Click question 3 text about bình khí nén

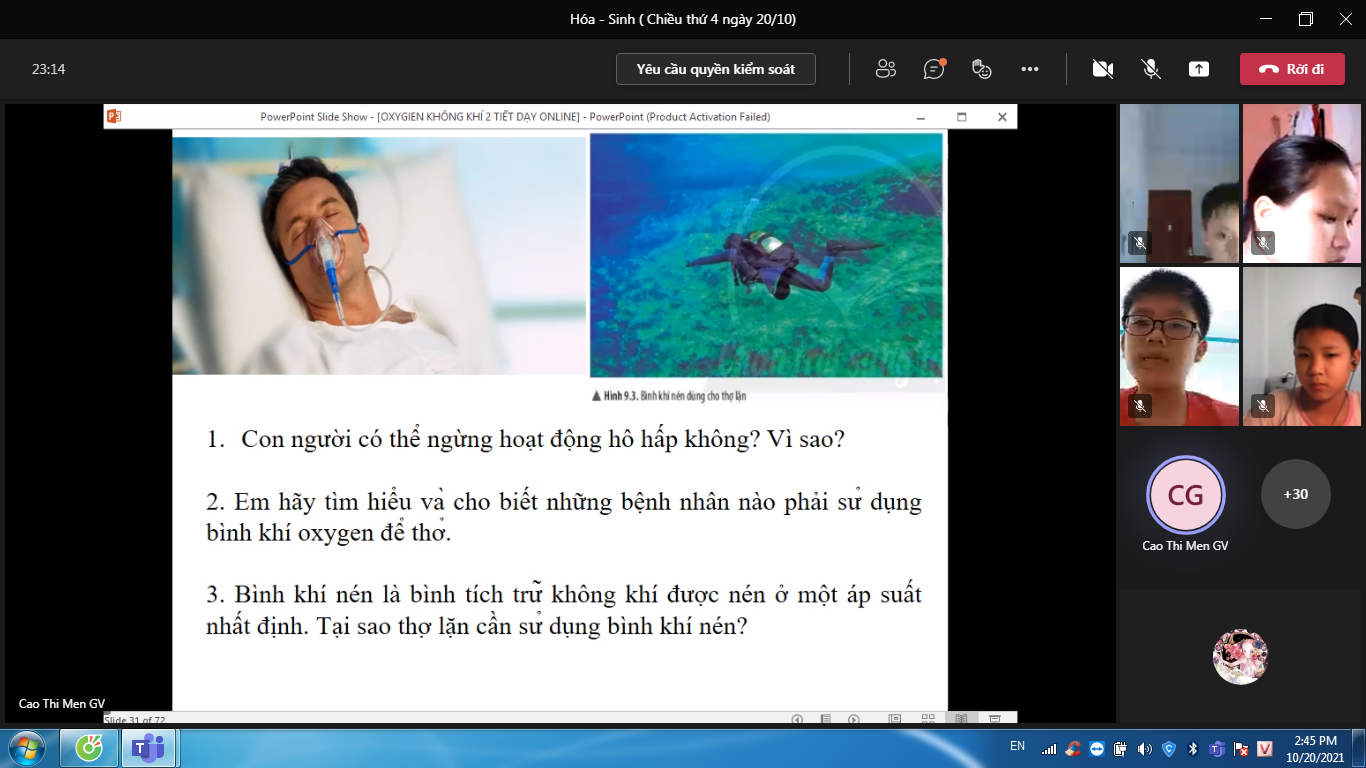(564, 611)
